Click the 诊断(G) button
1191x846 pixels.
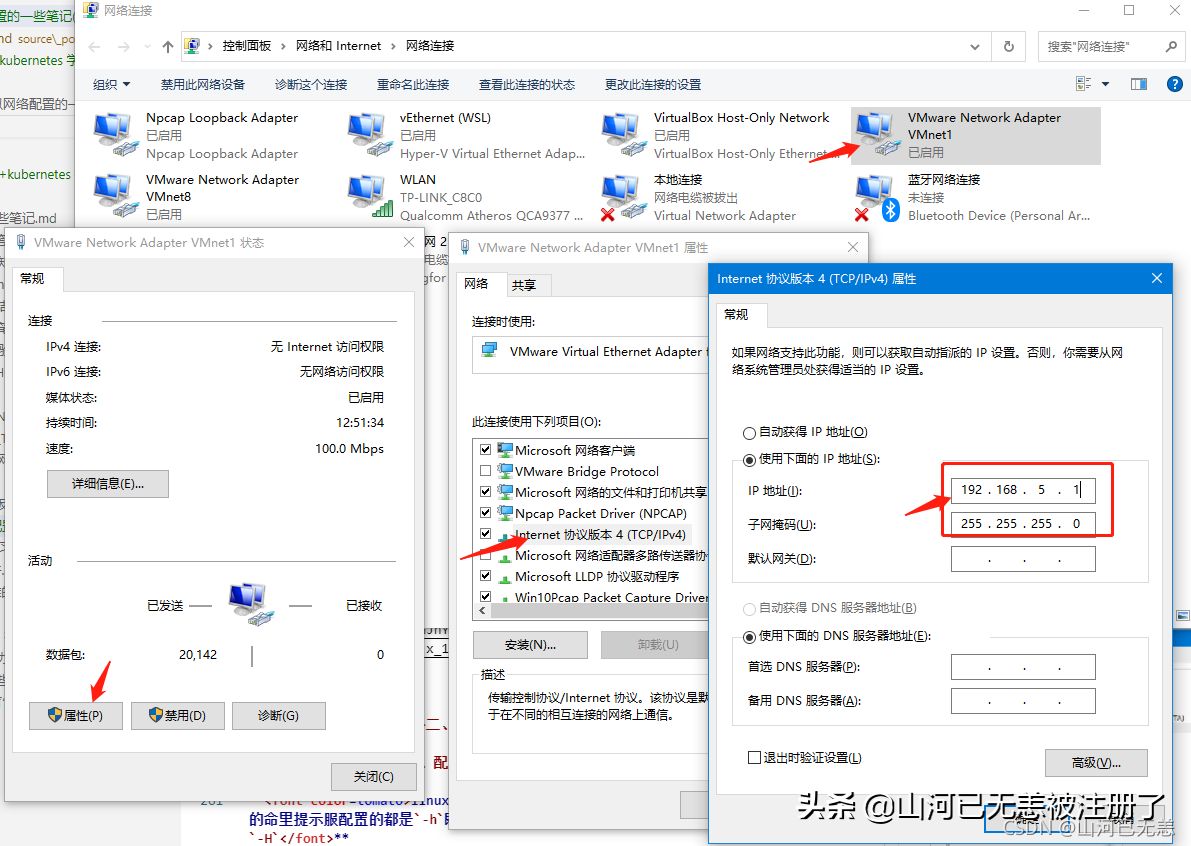279,715
